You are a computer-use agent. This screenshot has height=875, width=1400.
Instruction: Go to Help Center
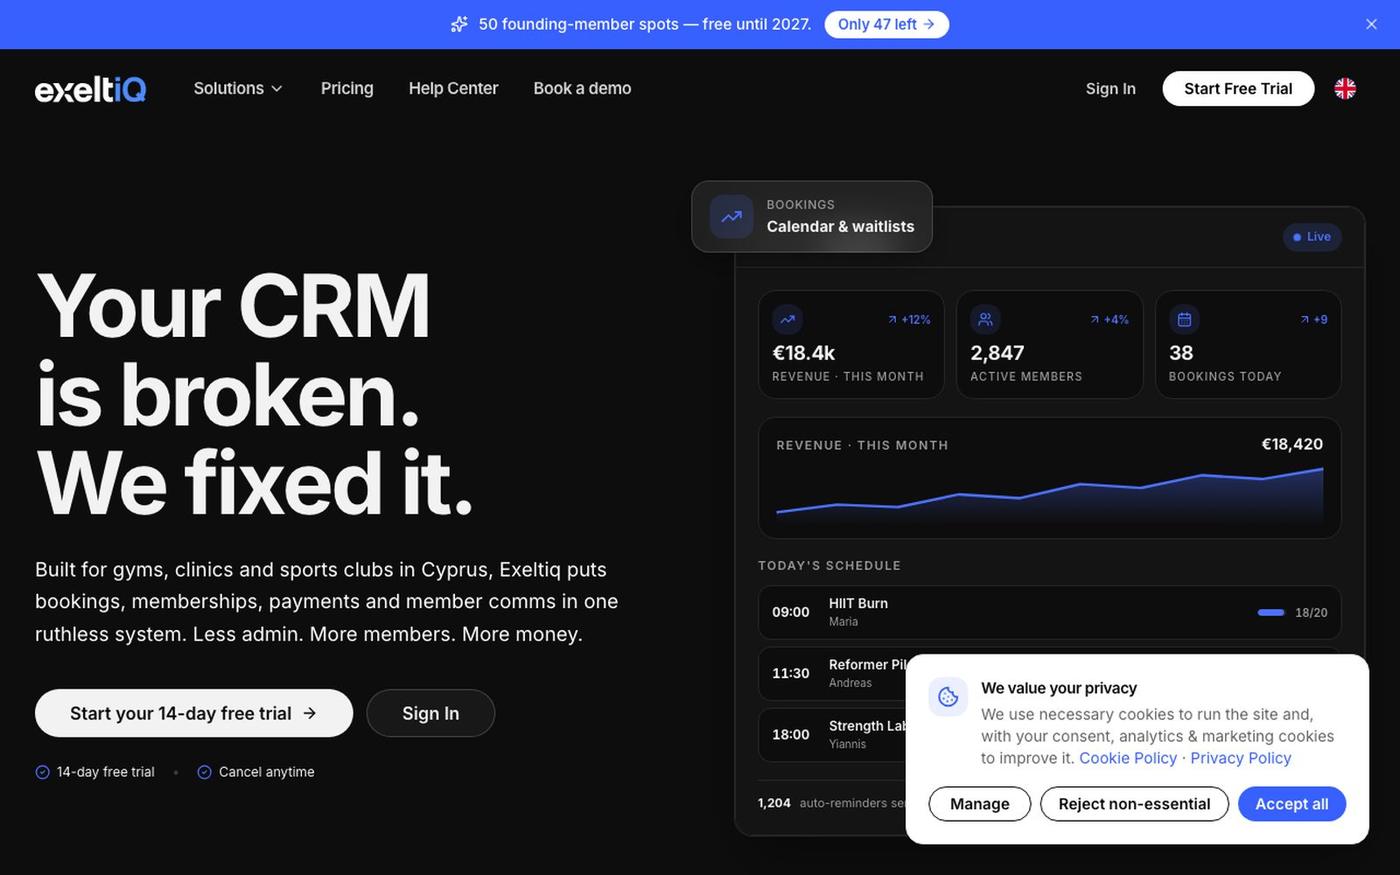pos(453,88)
